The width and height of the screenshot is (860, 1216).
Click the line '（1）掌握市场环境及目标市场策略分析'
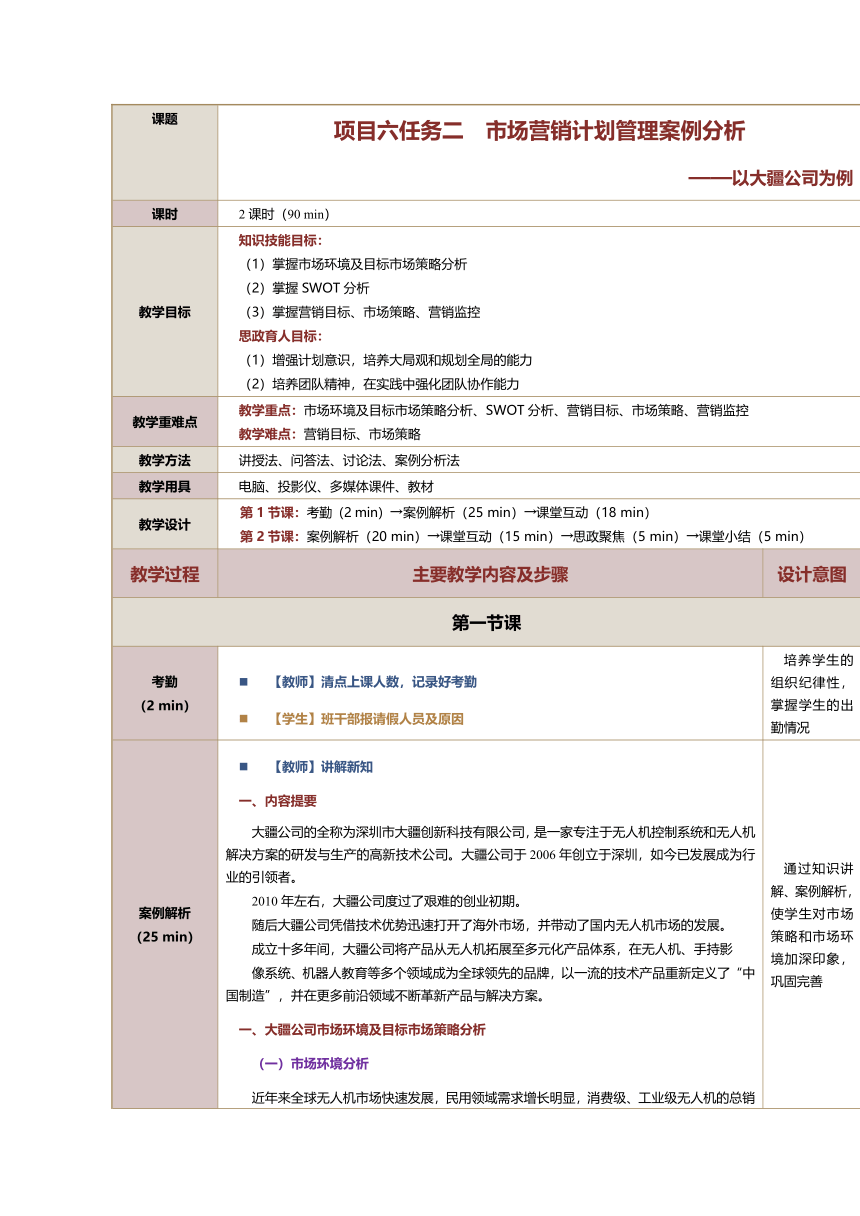[353, 264]
